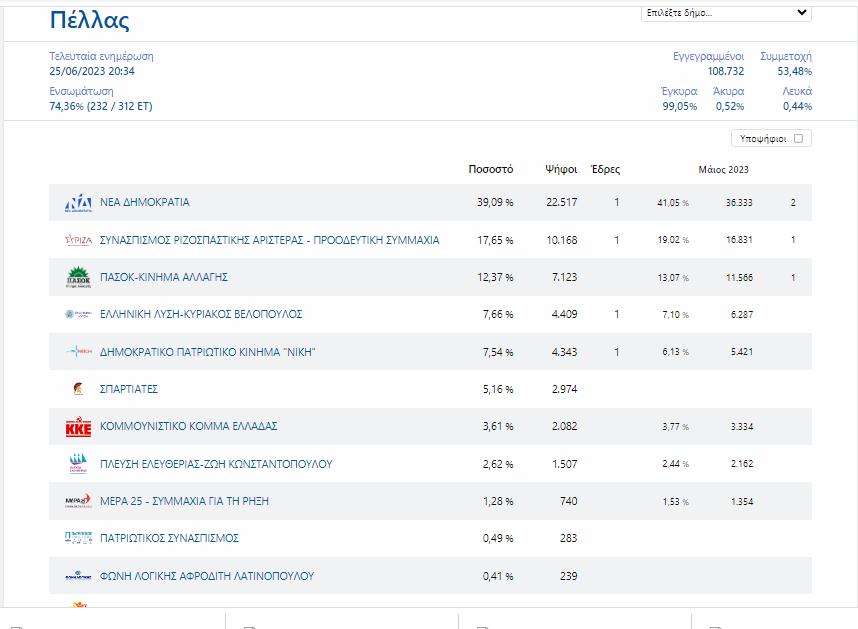Screen dimensions: 858x629
Task: Click the Λευκά label
Action: [797, 91]
